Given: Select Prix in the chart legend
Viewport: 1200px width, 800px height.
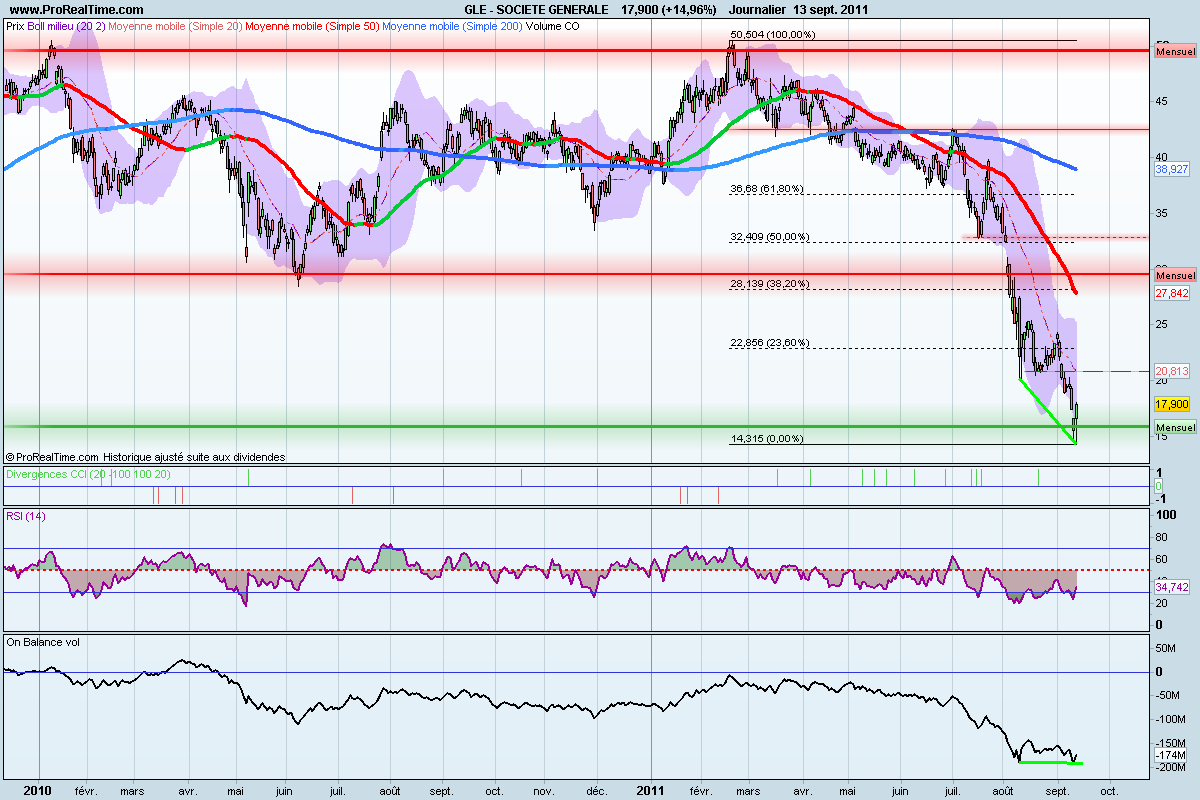Looking at the screenshot, I should (x=16, y=26).
